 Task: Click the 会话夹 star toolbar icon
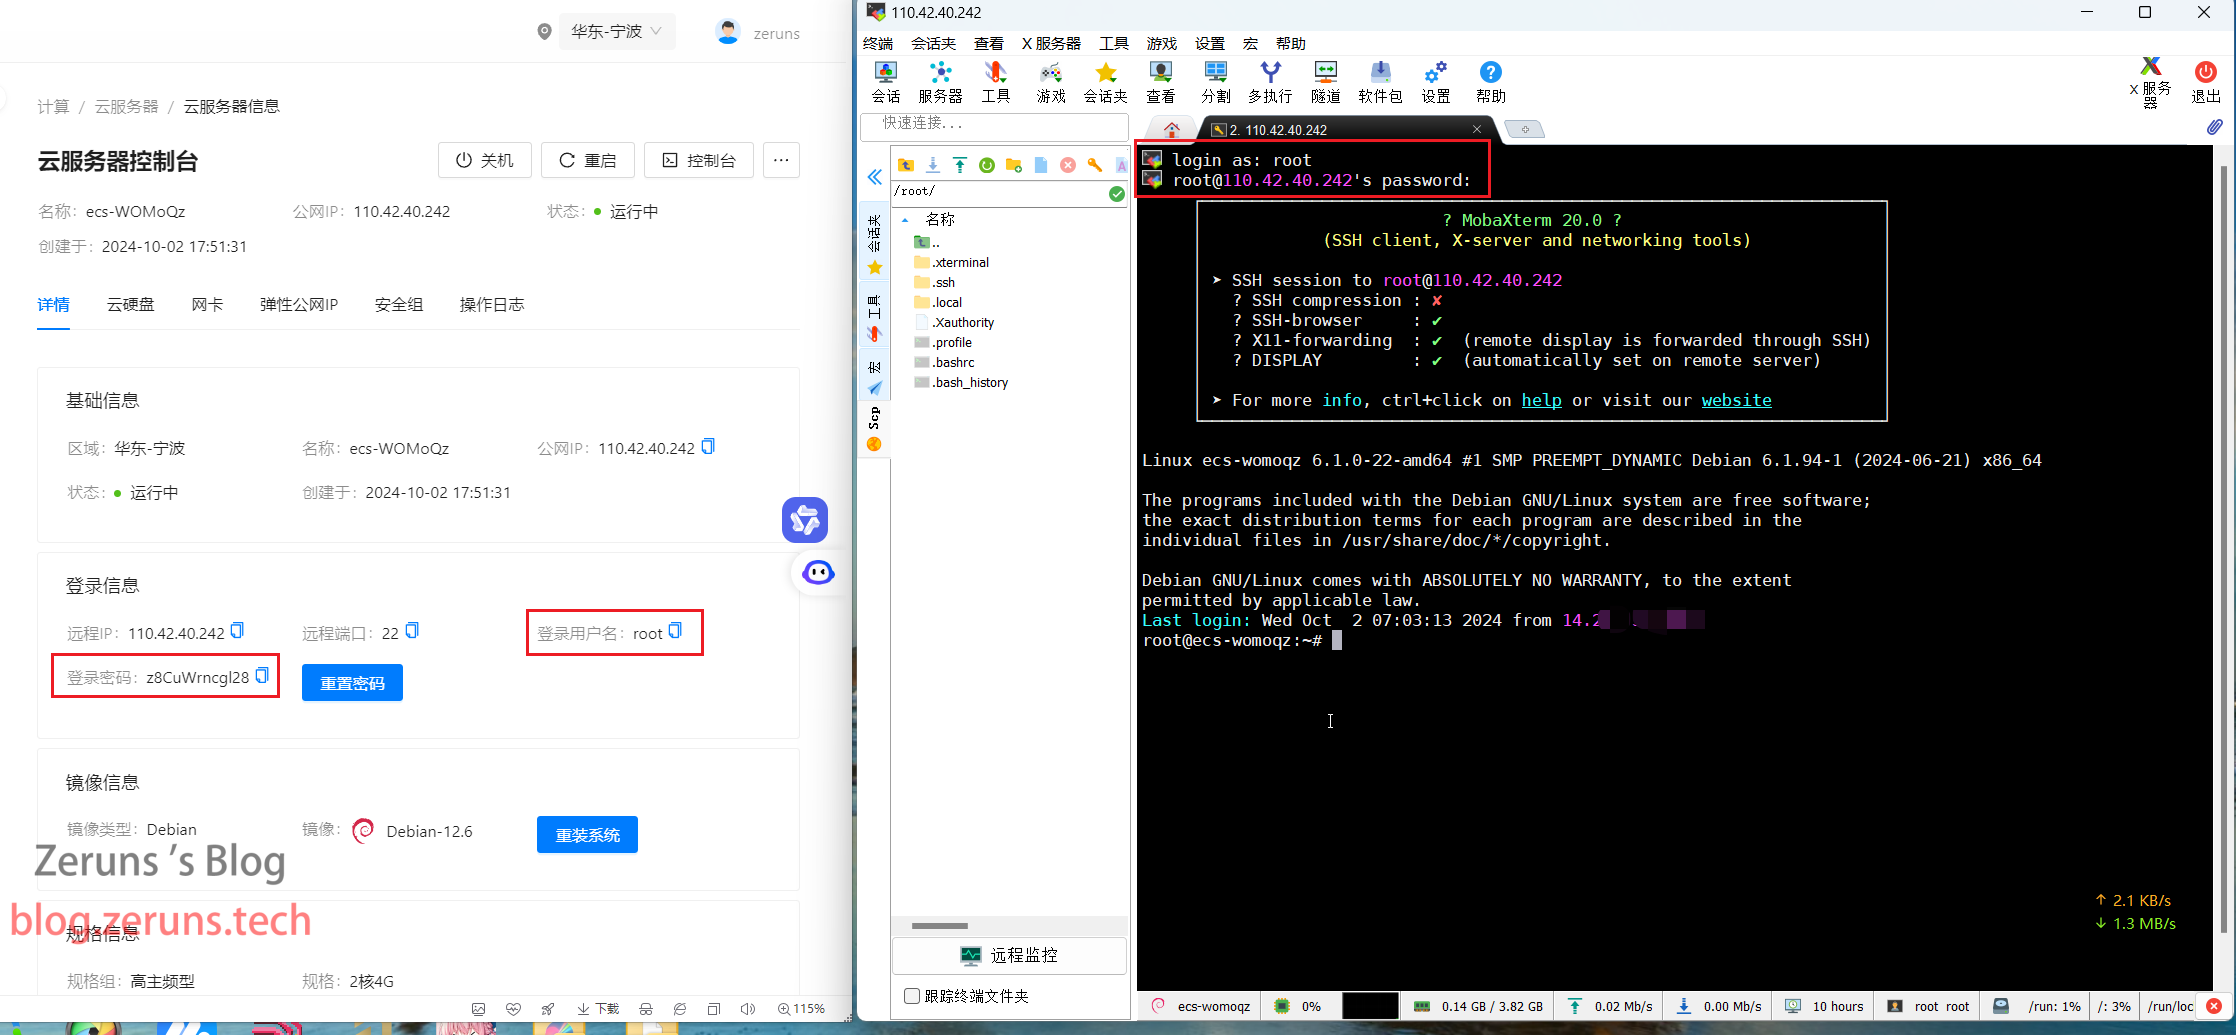pos(1105,82)
